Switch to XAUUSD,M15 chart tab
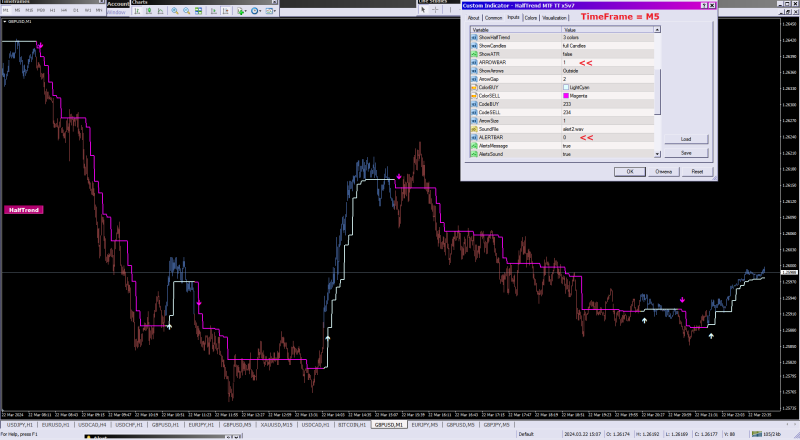This screenshot has width=800, height=440. pyautogui.click(x=276, y=425)
